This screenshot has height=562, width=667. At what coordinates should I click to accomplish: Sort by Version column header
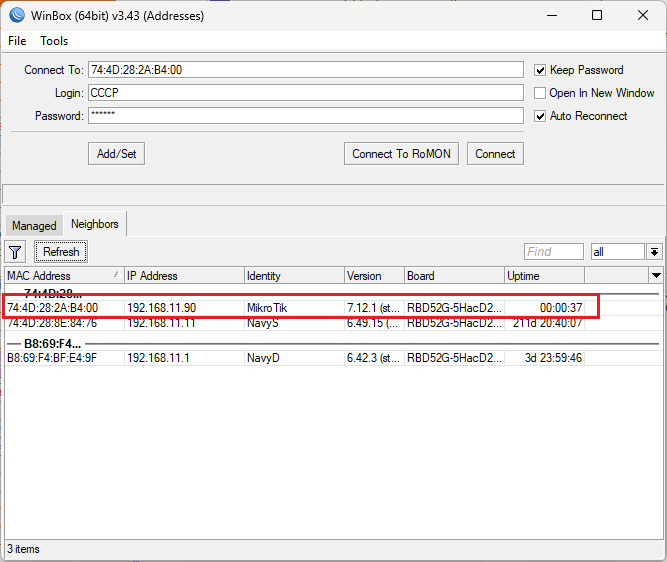point(374,276)
